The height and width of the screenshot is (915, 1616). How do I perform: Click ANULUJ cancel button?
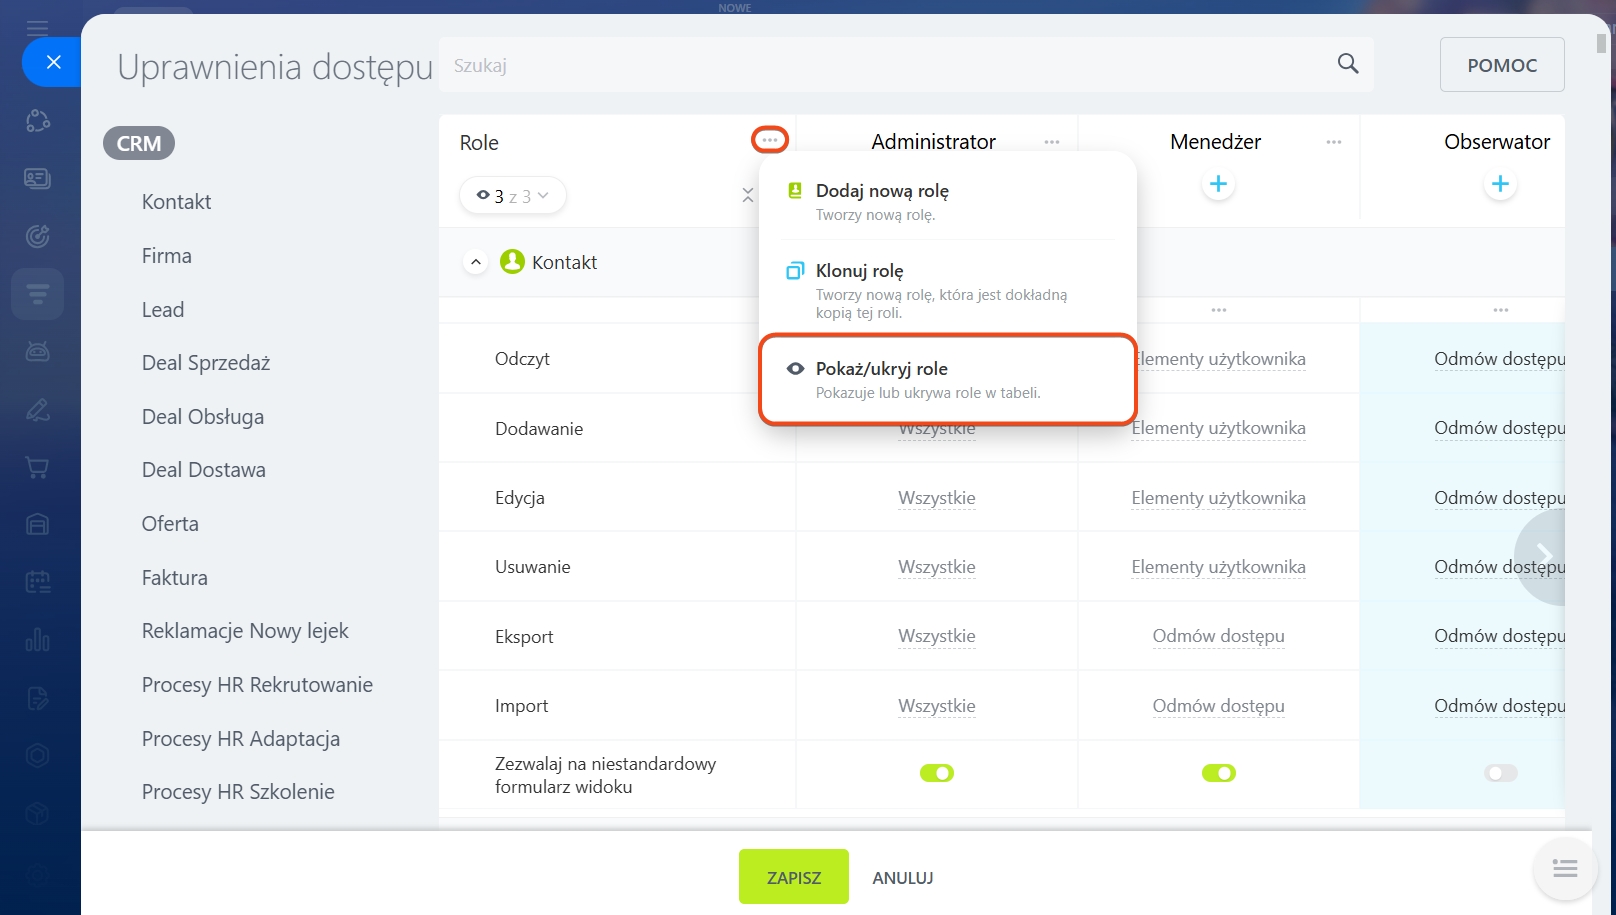[x=903, y=877]
